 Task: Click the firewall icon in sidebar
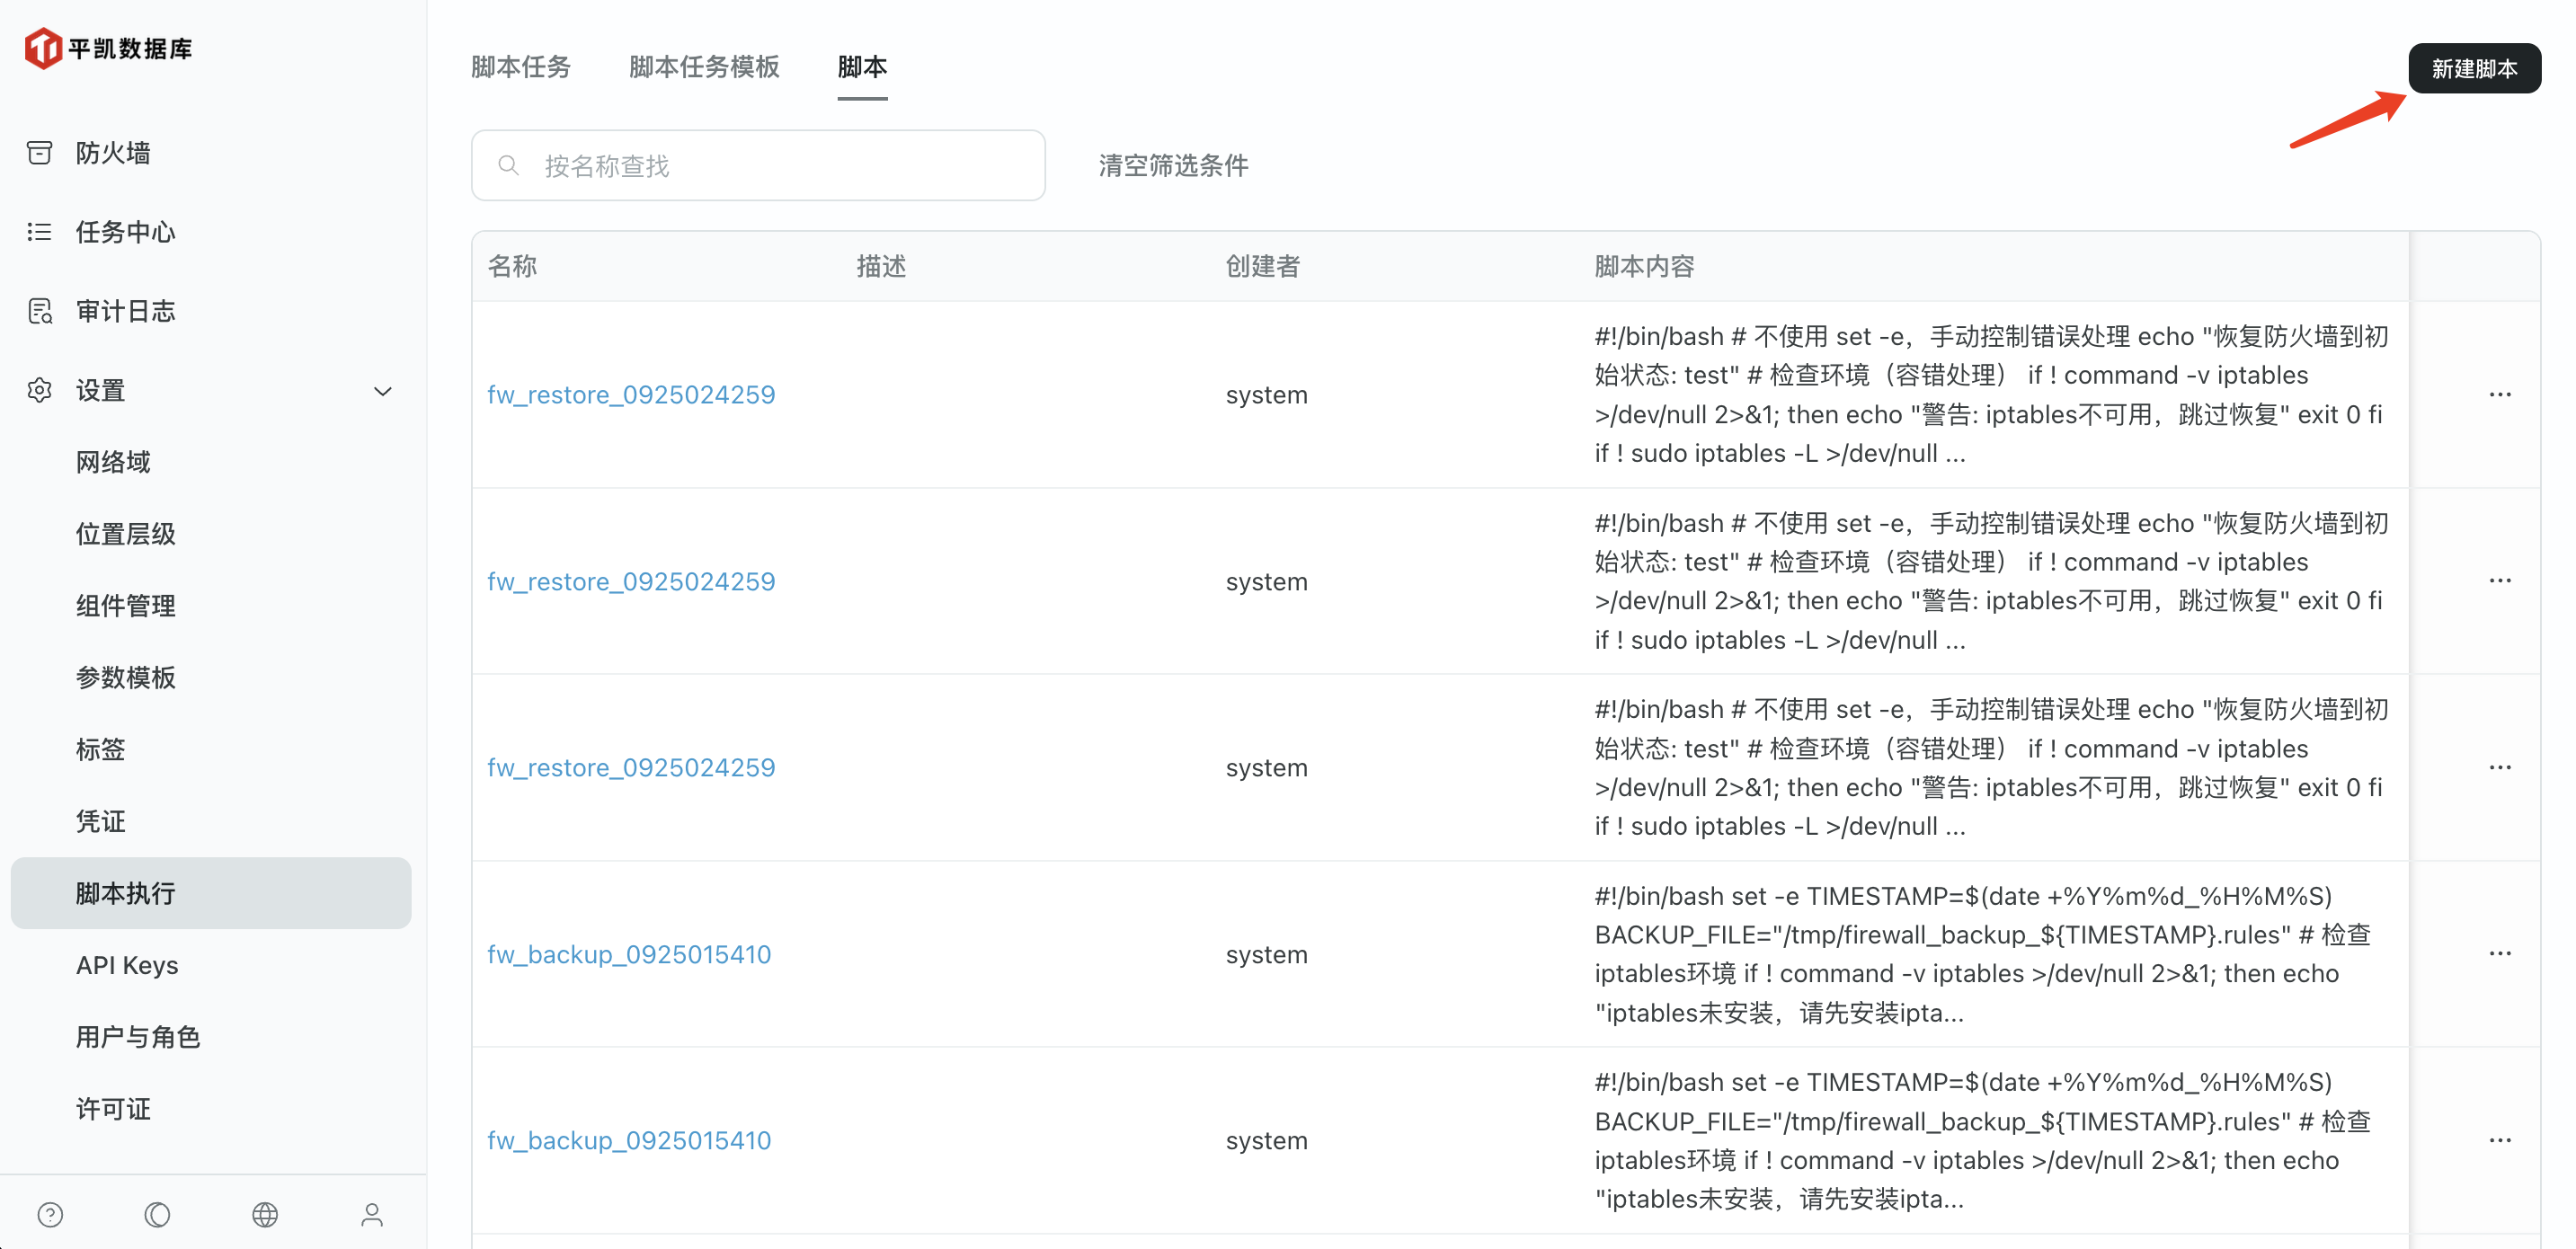coord(40,153)
